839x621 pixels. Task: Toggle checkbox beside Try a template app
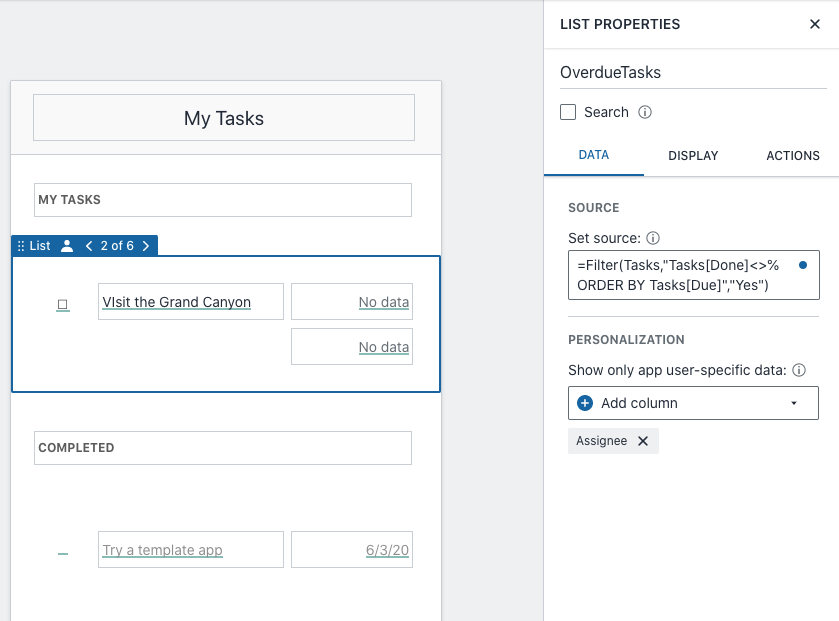point(63,552)
